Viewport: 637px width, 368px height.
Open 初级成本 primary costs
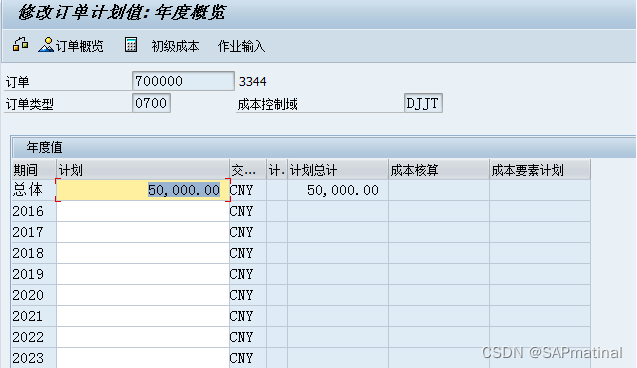tap(175, 46)
